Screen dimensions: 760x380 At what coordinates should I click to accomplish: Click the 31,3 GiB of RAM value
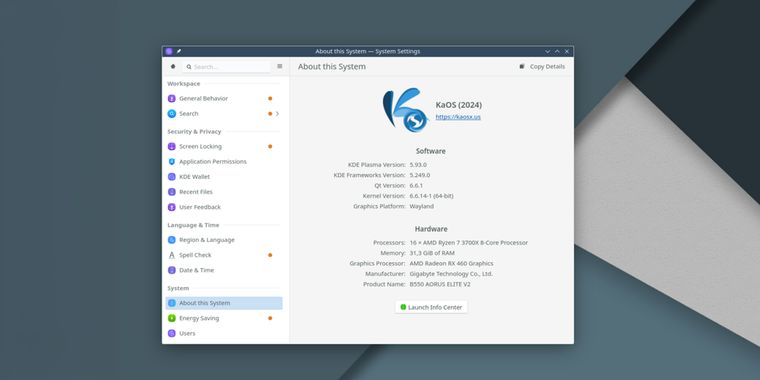pyautogui.click(x=432, y=253)
